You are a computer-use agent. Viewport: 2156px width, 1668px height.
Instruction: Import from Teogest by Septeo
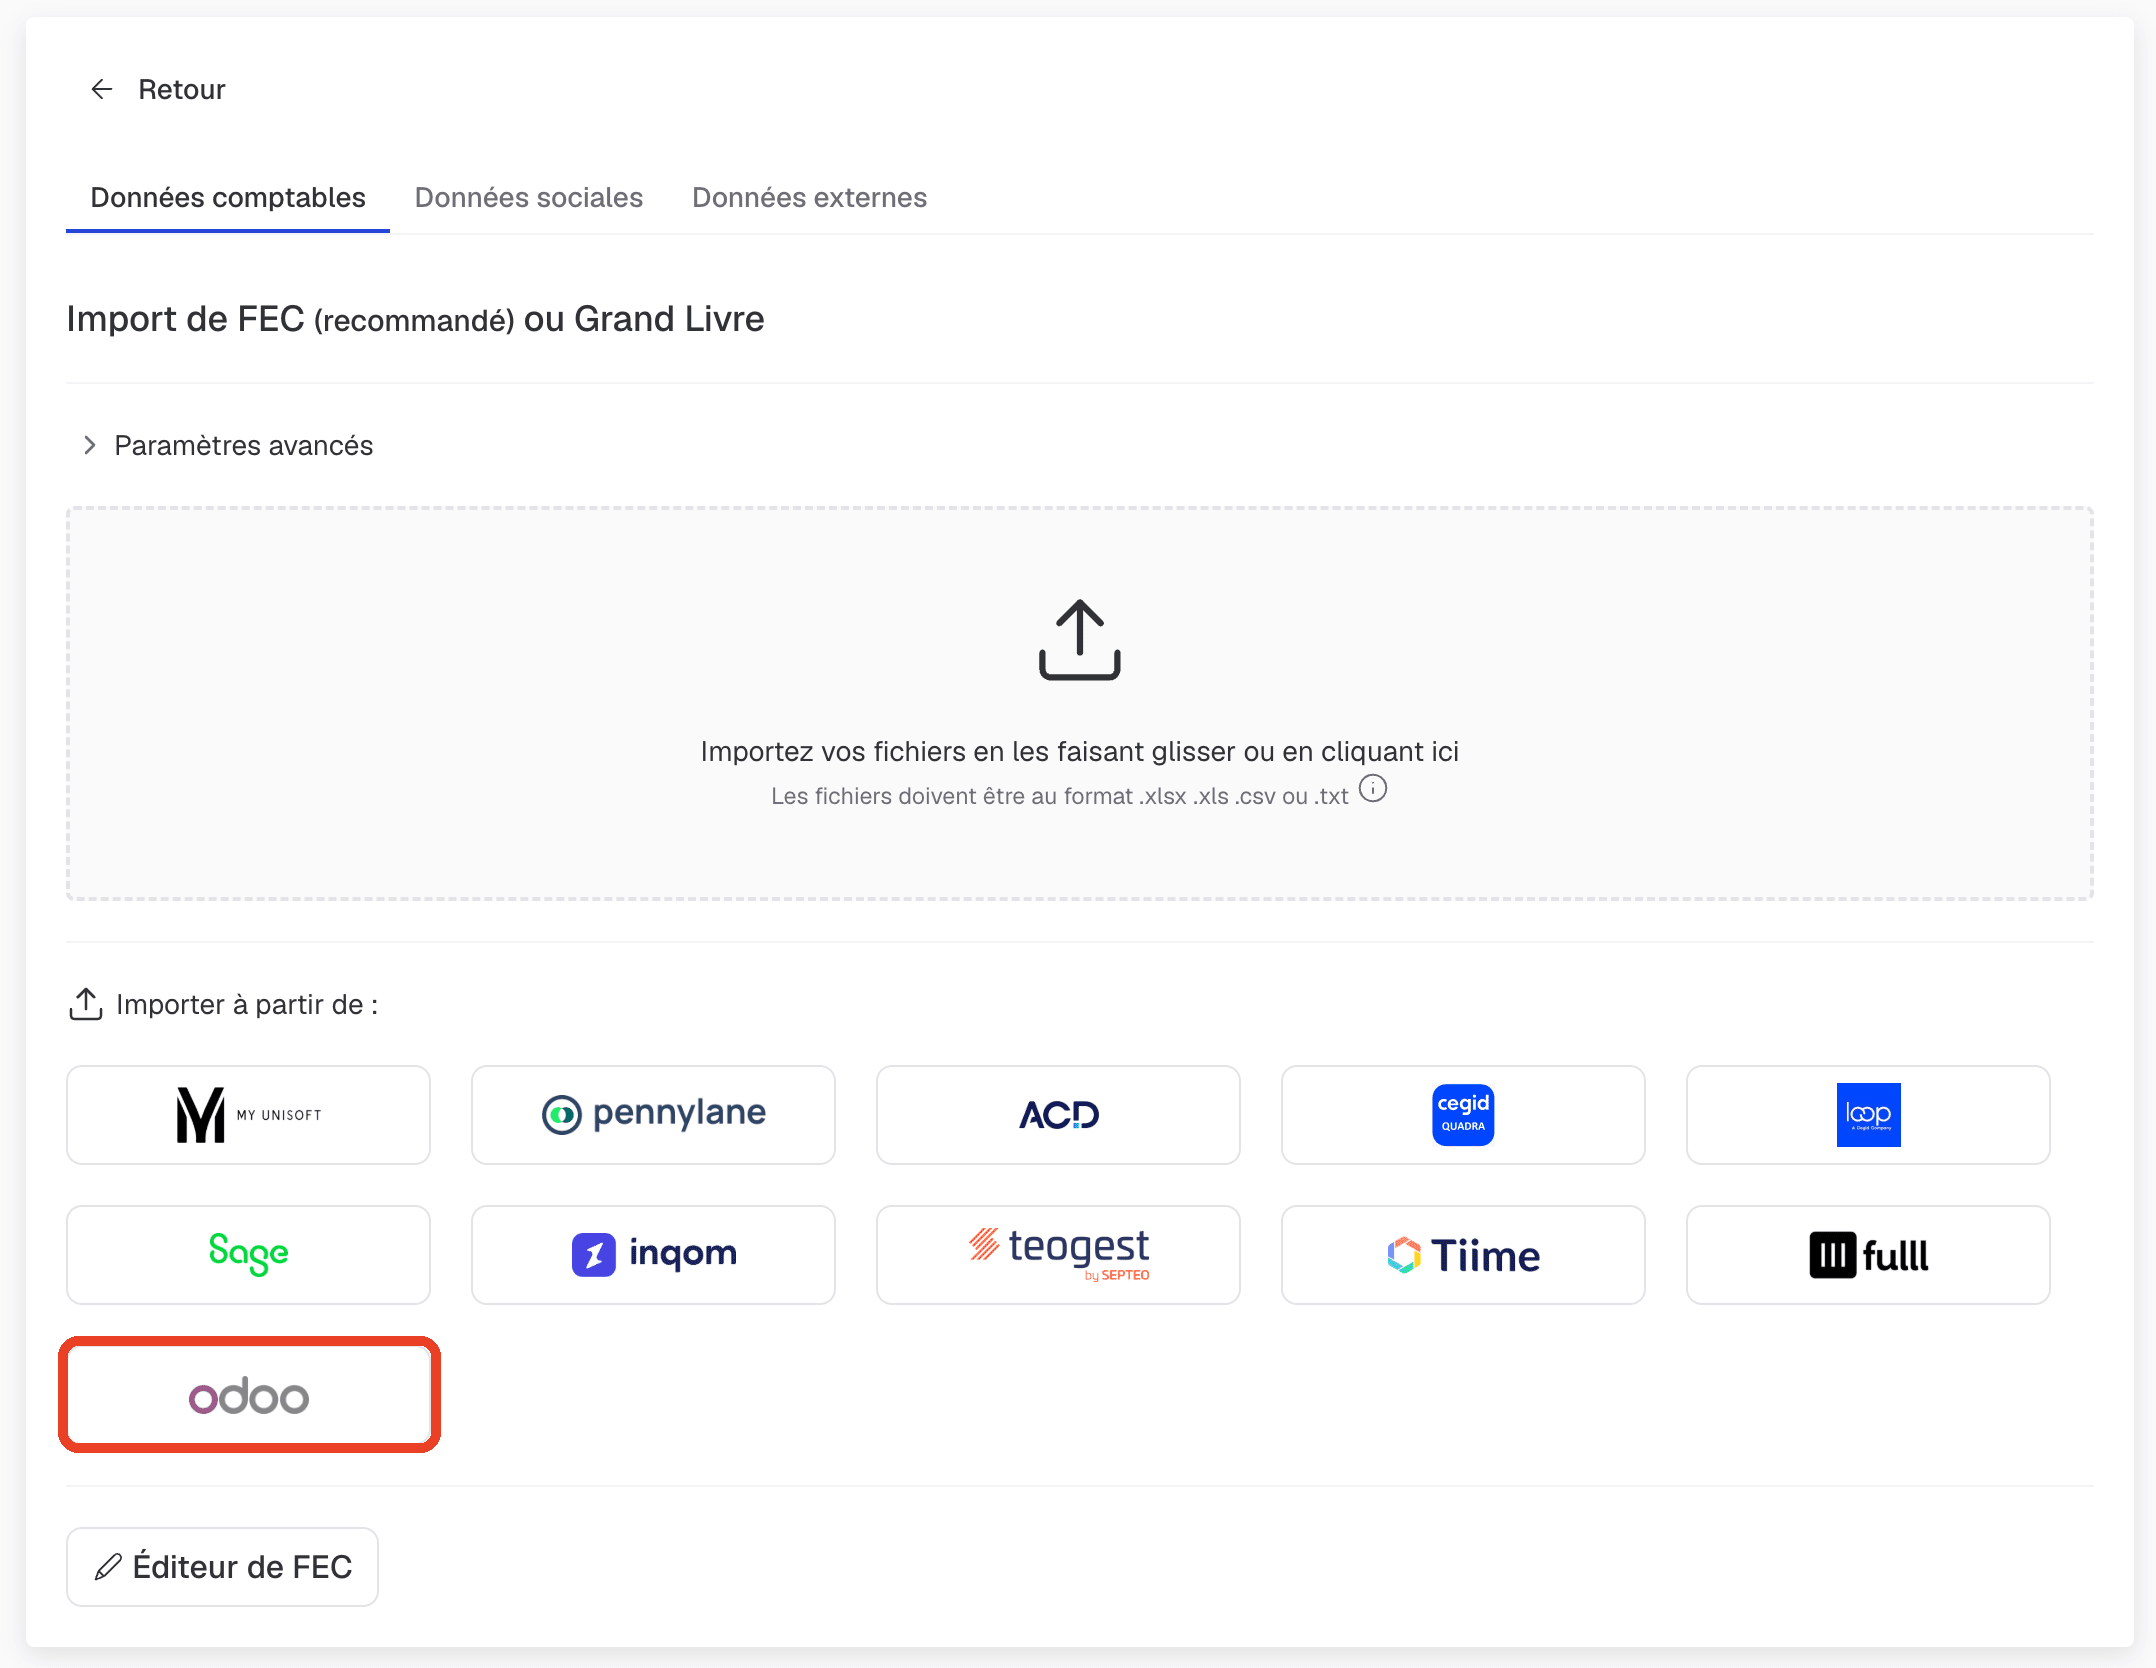pyautogui.click(x=1058, y=1255)
